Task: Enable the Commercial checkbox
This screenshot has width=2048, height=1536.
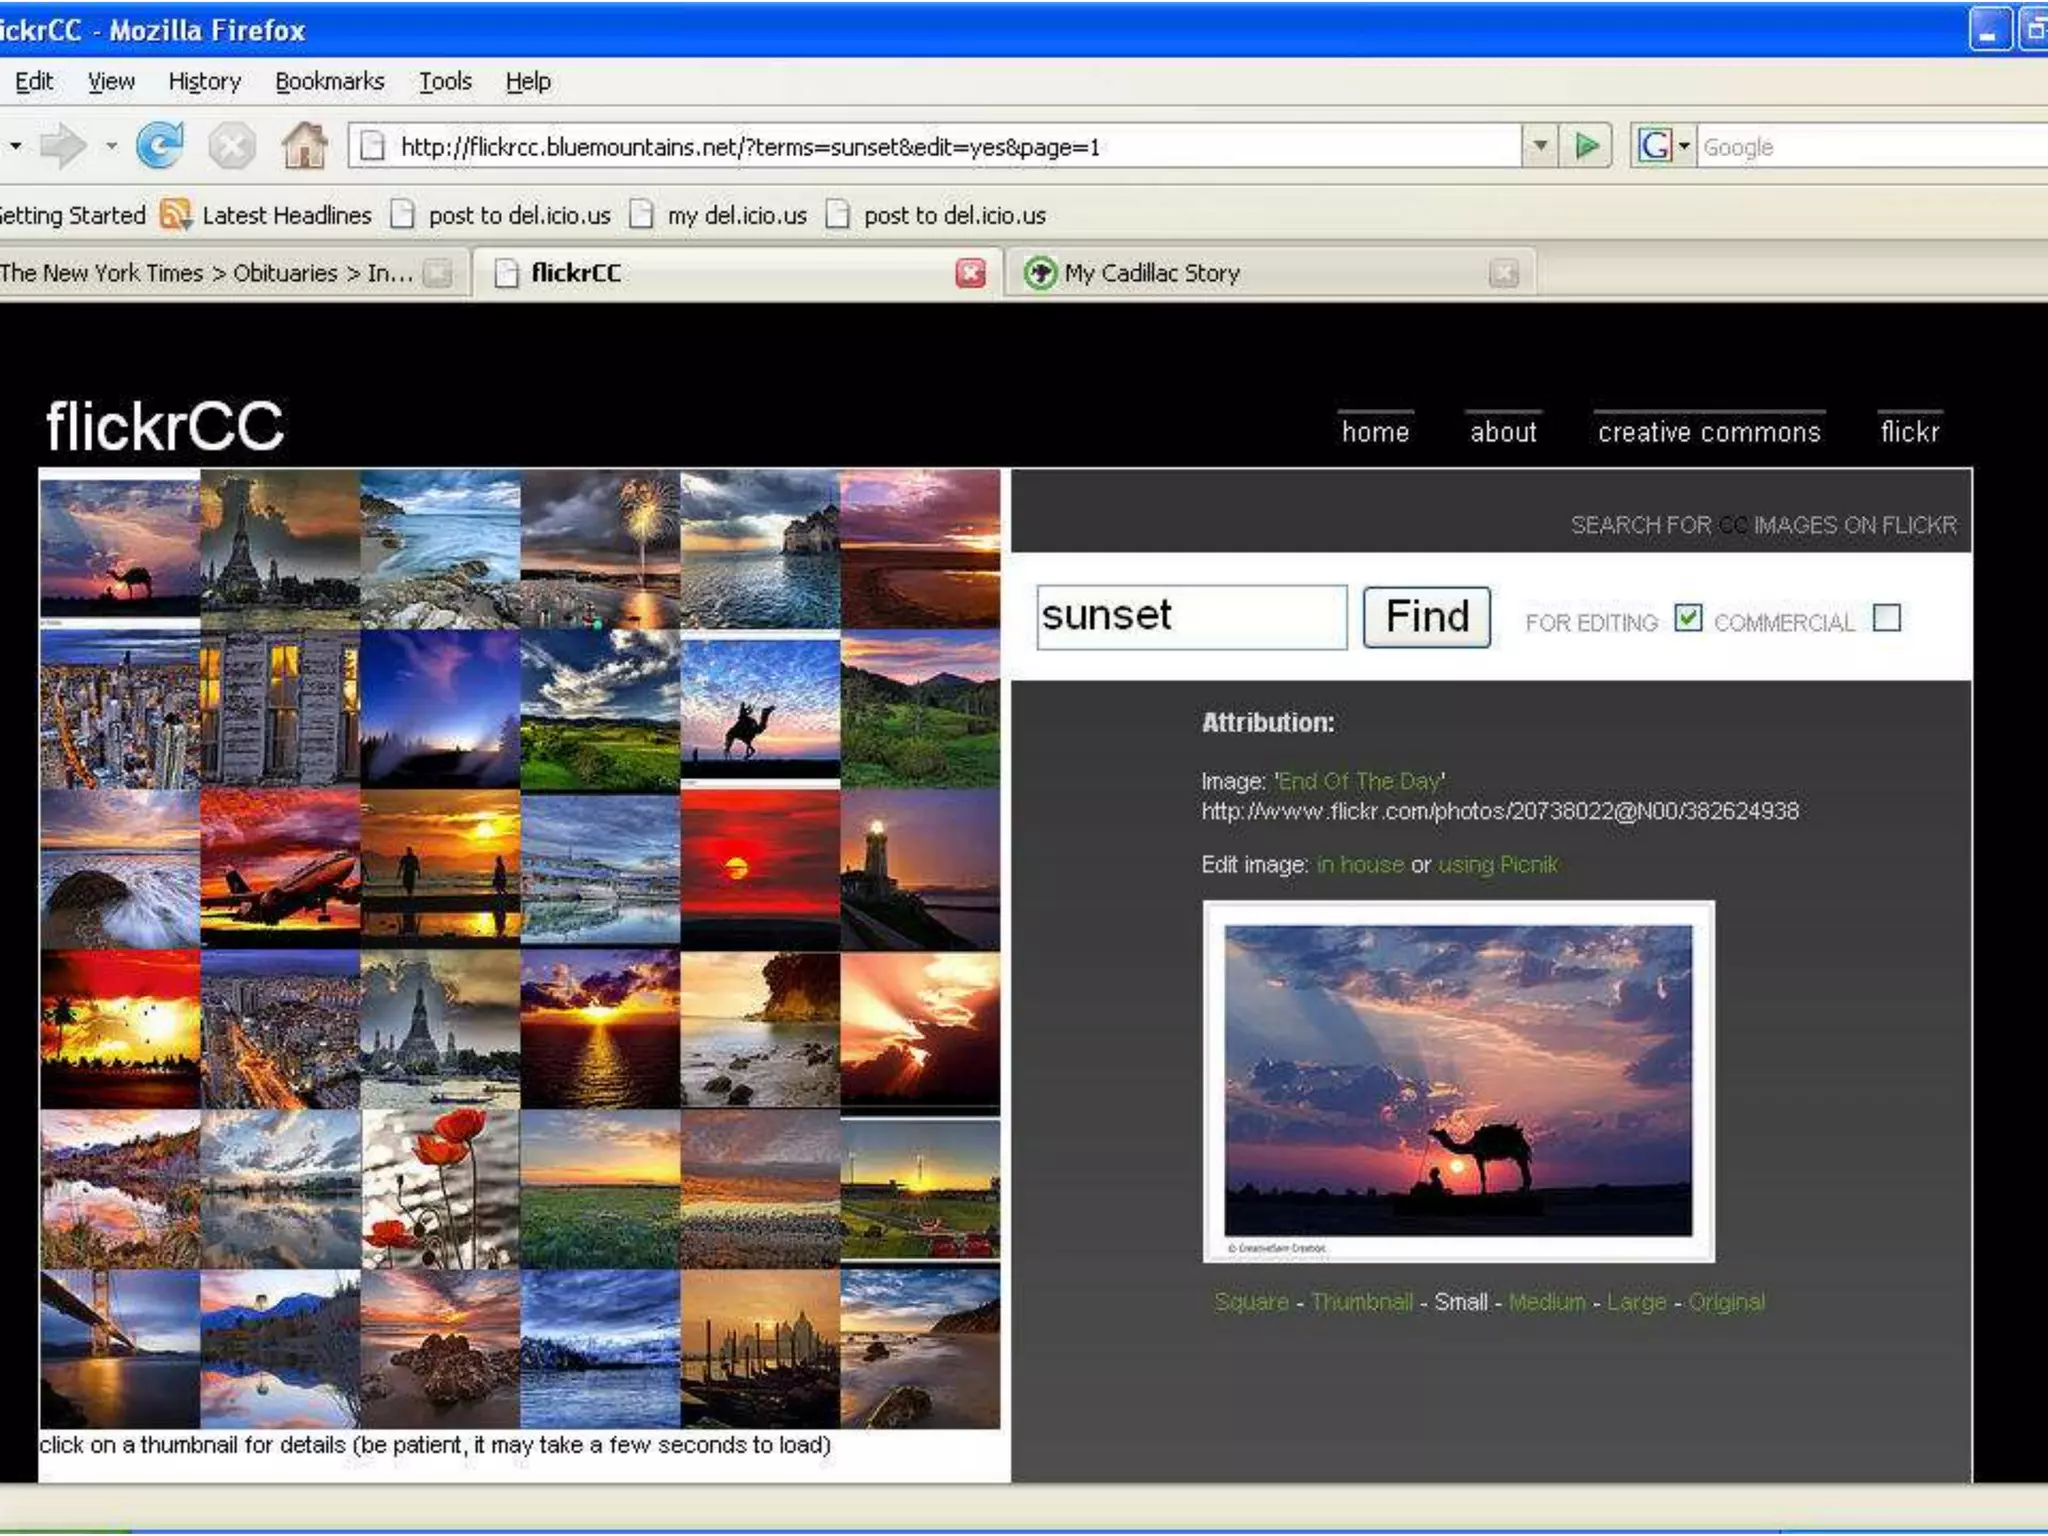Action: [1886, 619]
